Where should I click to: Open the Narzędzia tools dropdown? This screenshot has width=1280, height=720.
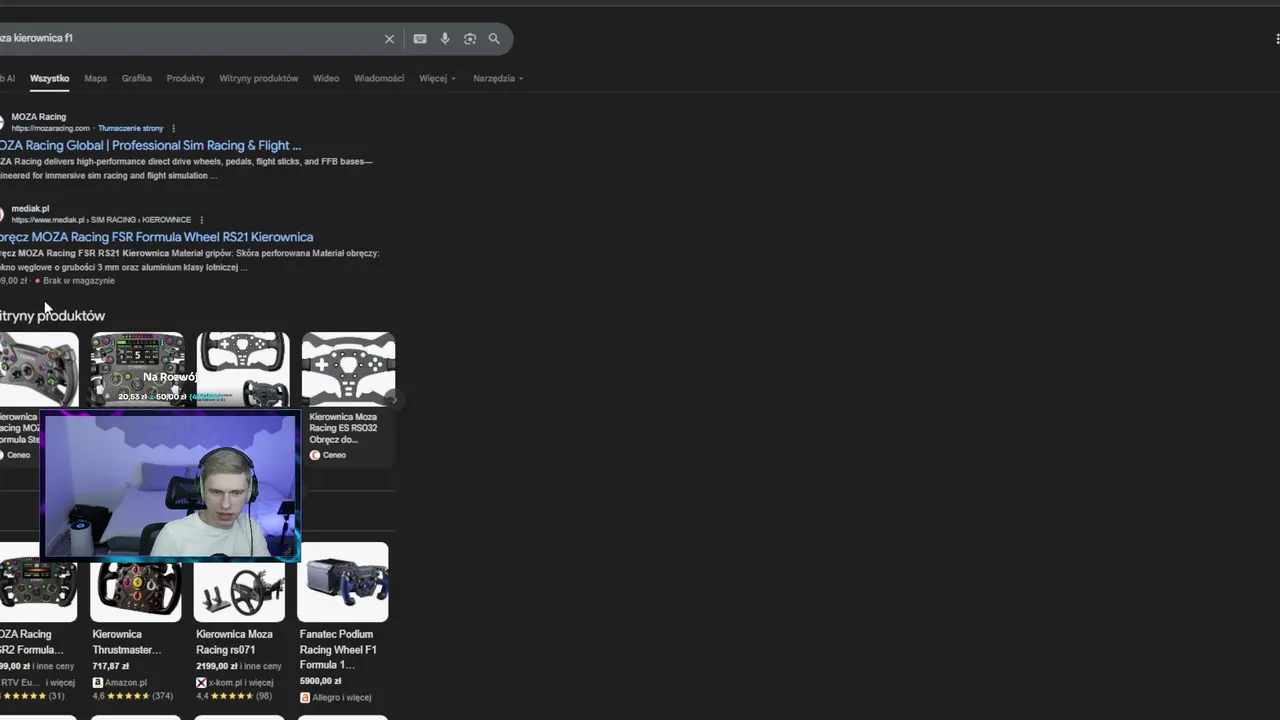click(498, 78)
